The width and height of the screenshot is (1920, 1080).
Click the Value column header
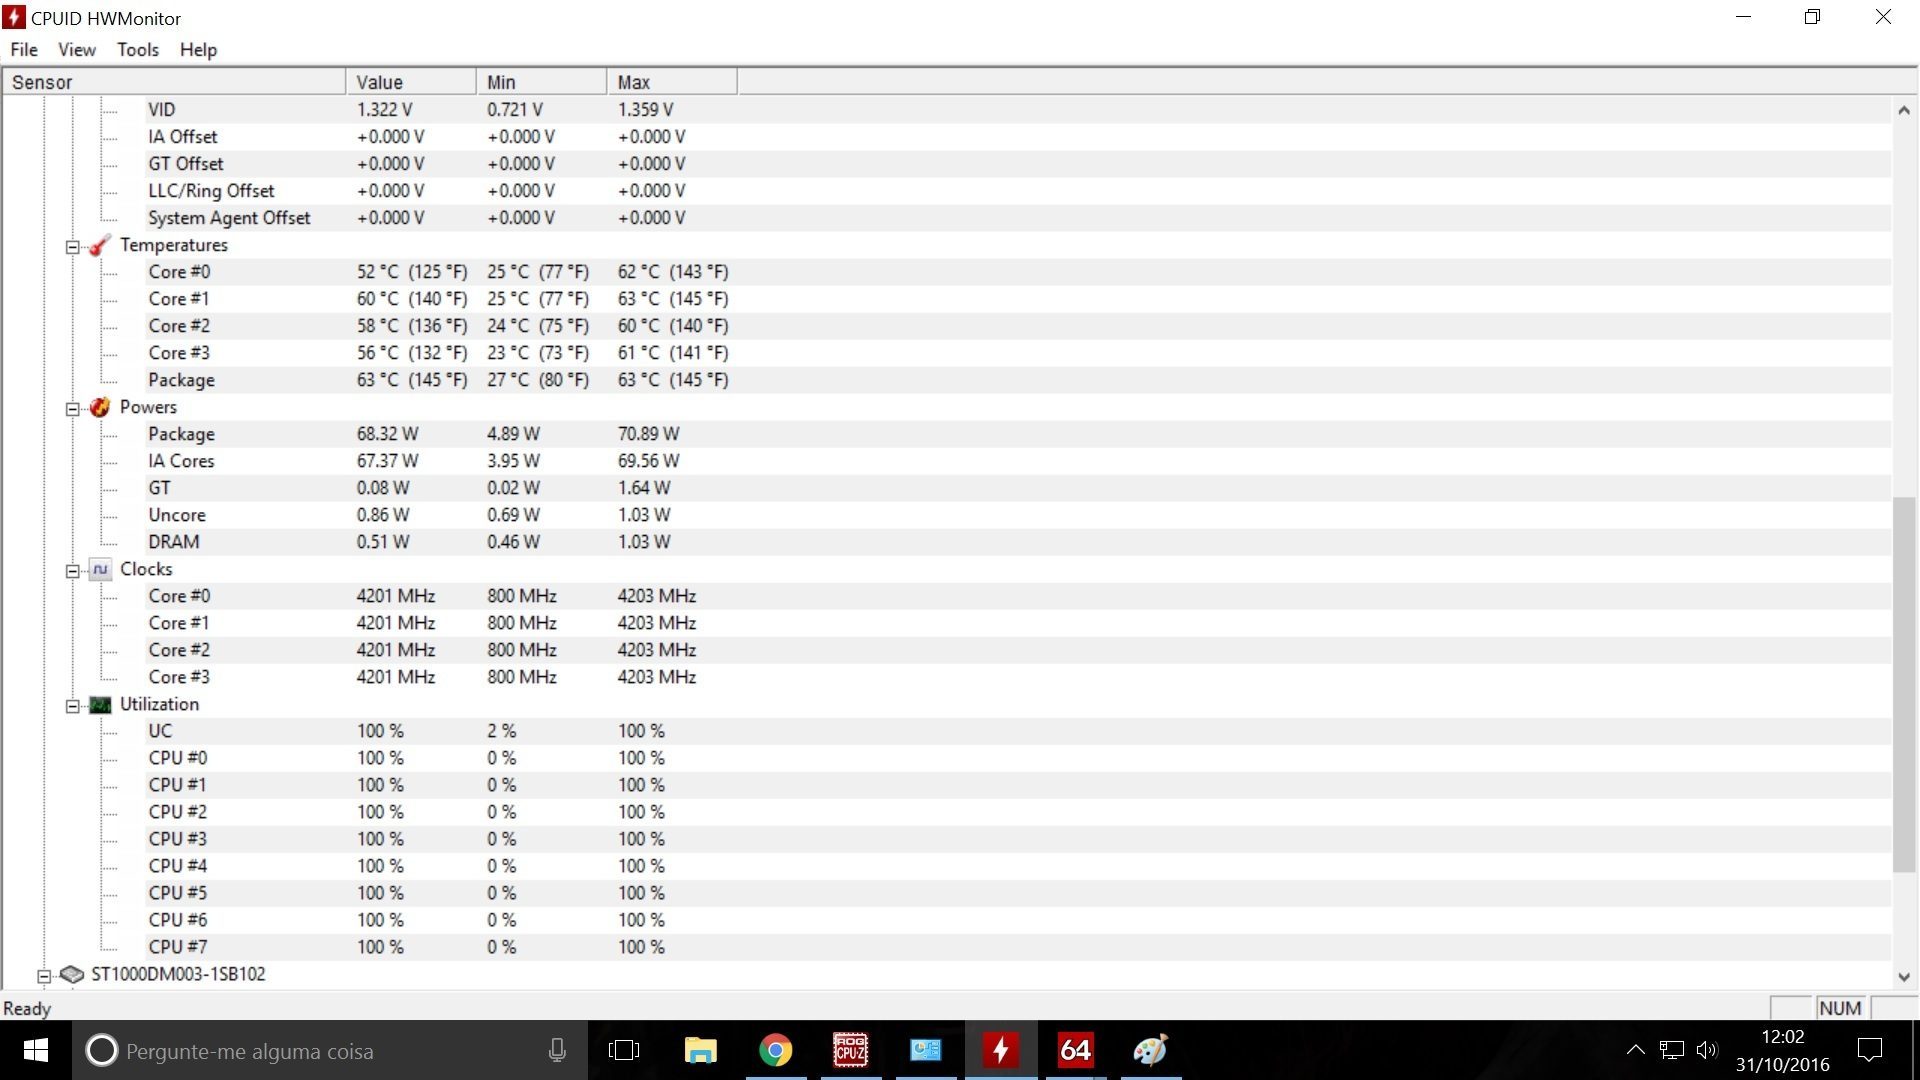click(411, 82)
